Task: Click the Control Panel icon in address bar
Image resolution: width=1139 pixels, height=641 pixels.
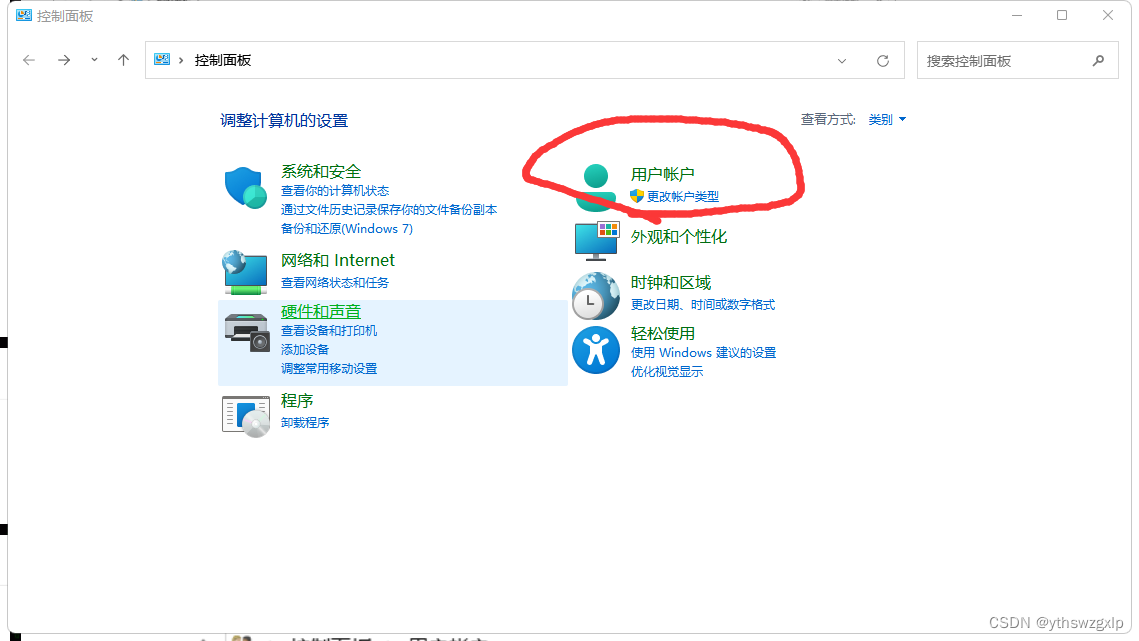Action: click(162, 60)
